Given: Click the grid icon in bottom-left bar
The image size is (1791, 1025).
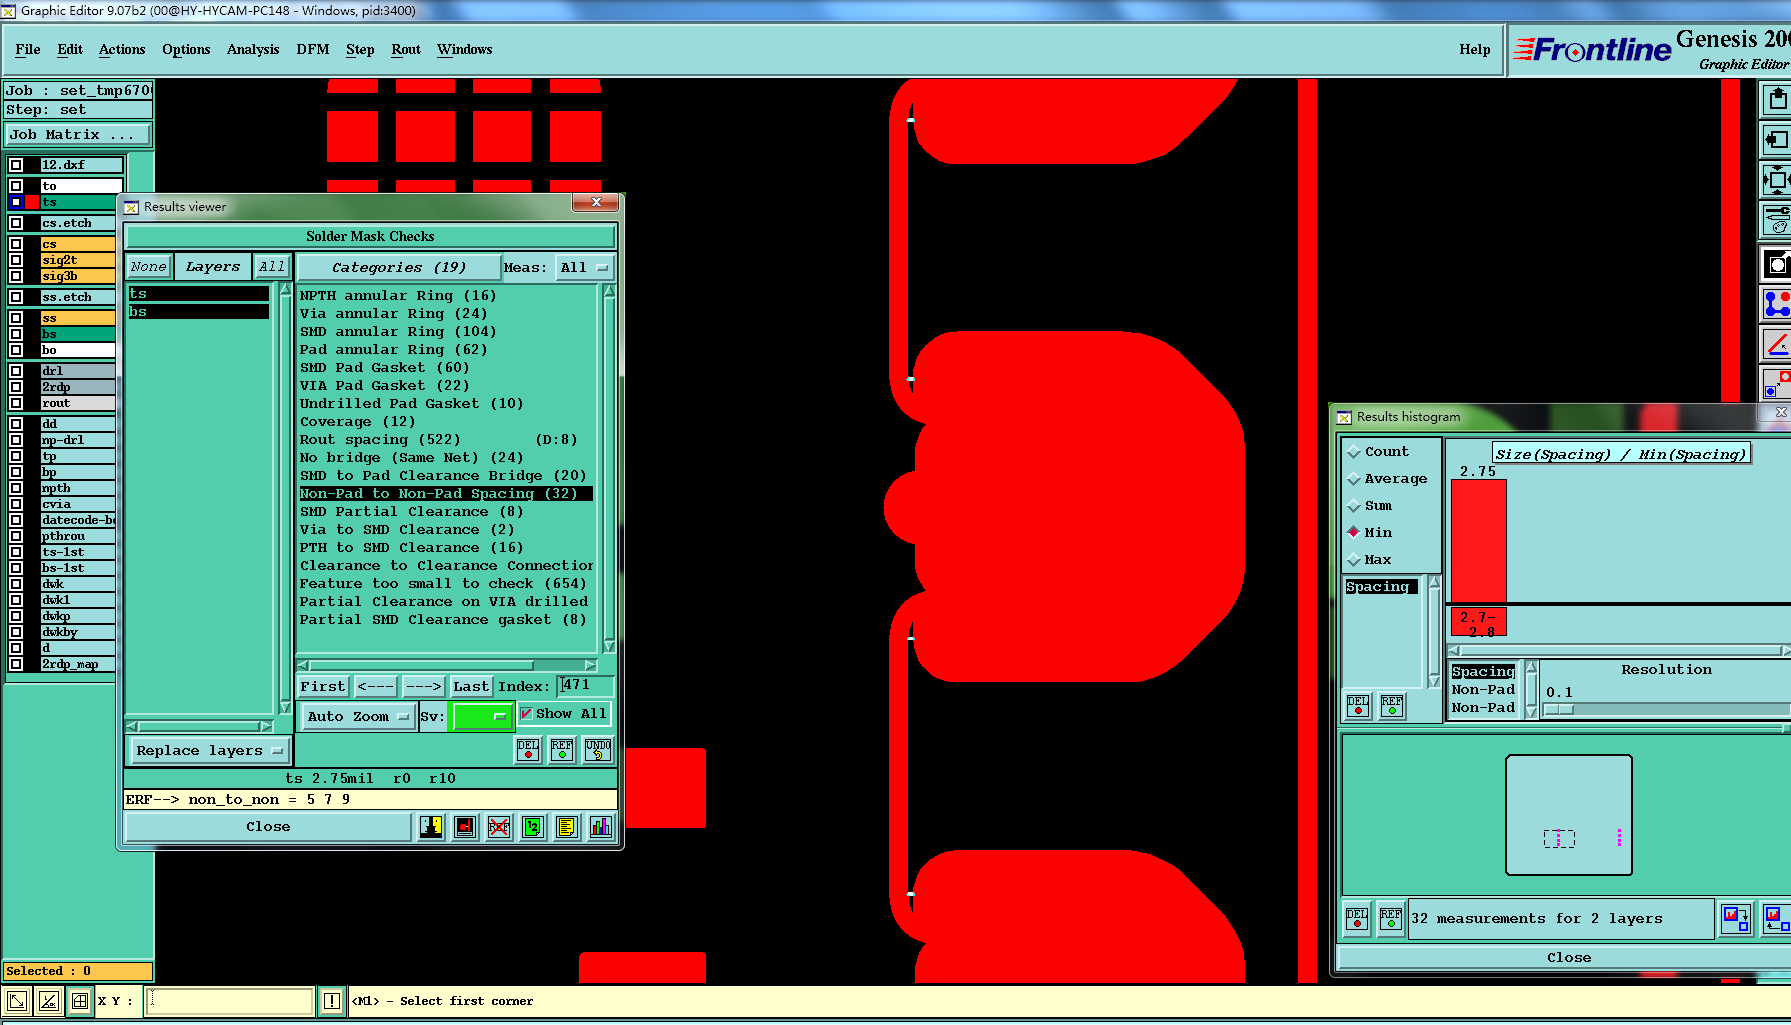Looking at the screenshot, I should (x=80, y=1001).
